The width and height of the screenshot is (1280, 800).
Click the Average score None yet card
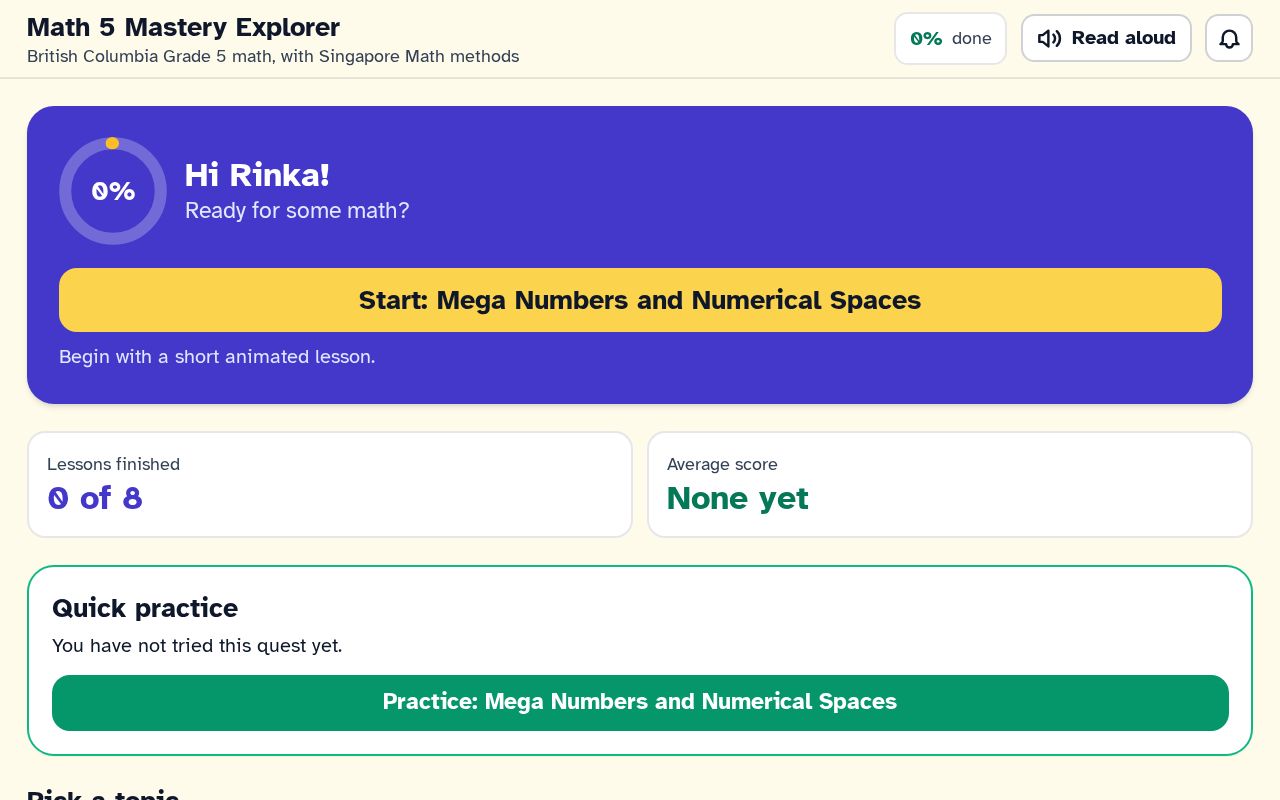coord(950,484)
